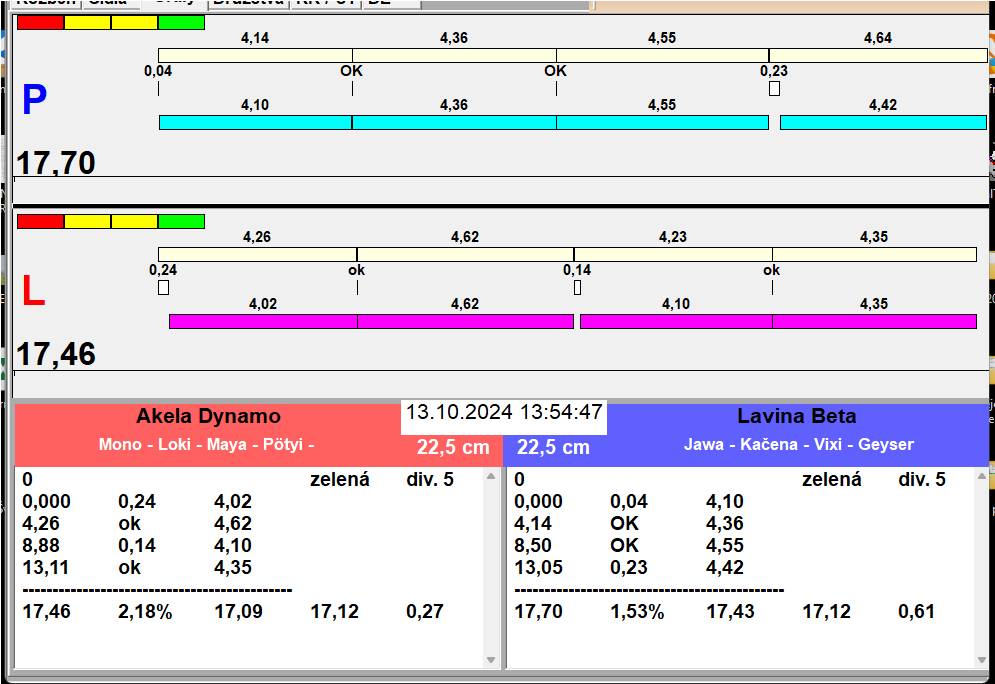The image size is (995, 684).
Task: Click the magenta 4,02 segment in lane L
Action: click(262, 321)
